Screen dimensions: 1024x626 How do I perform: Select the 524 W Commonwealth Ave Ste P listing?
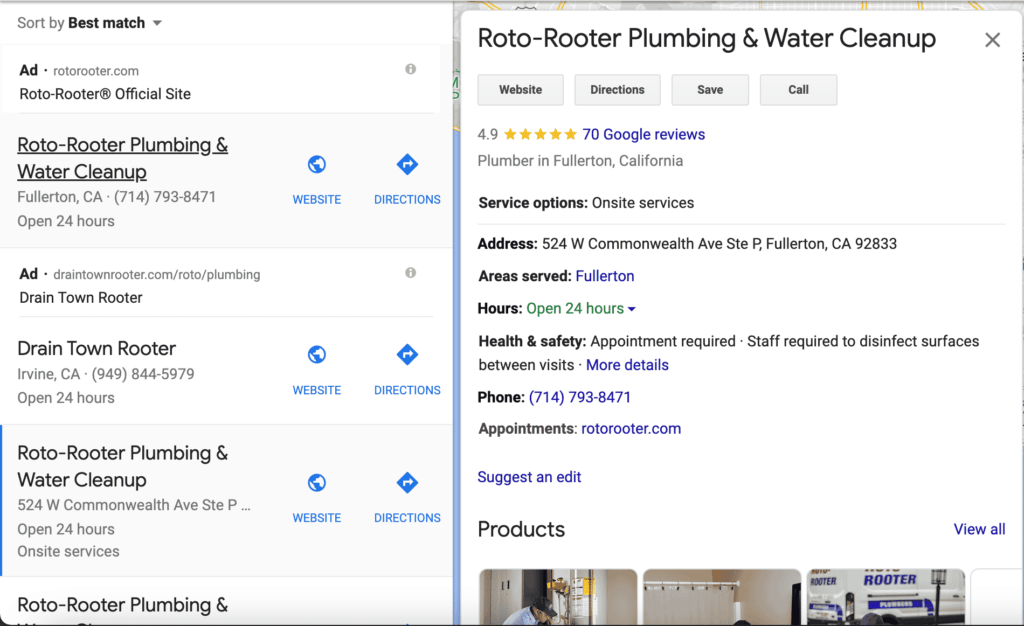click(226, 501)
